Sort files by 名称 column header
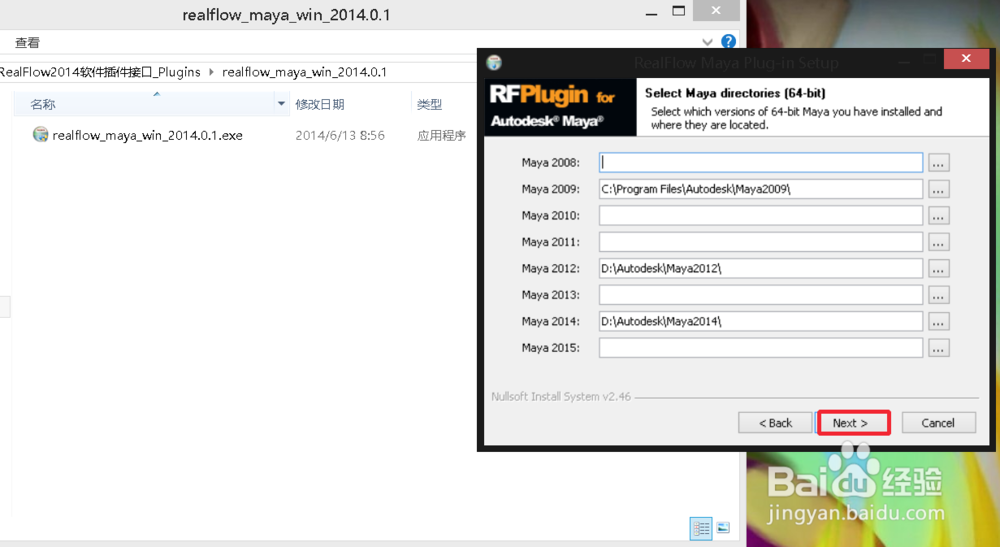This screenshot has width=1000, height=547. tap(43, 104)
